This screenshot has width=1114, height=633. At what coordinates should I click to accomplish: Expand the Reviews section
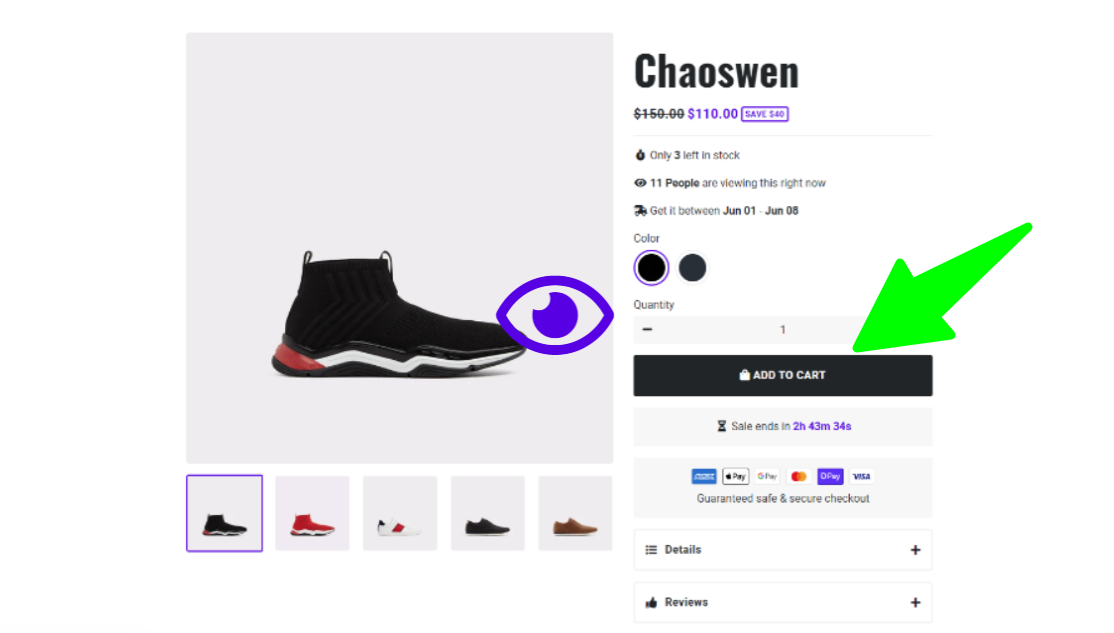click(782, 602)
